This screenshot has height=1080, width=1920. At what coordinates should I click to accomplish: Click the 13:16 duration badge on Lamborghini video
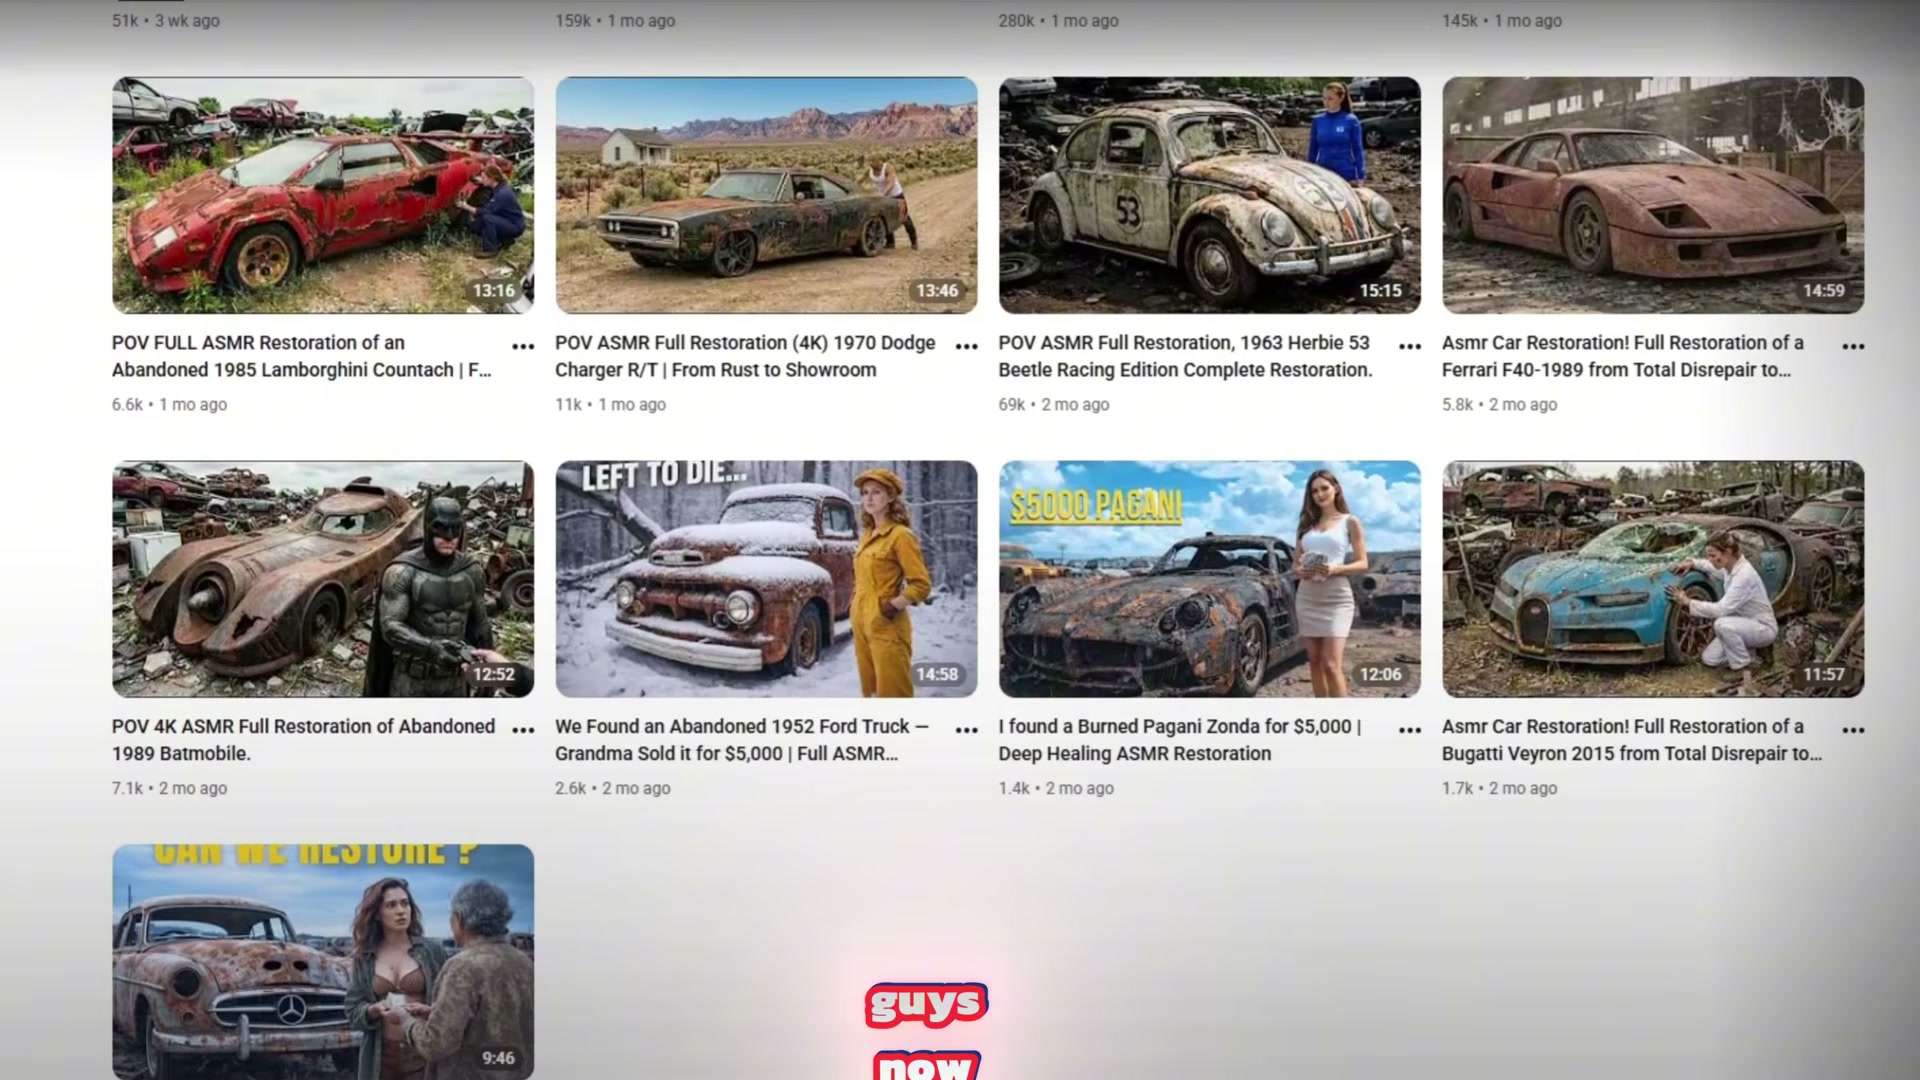(x=494, y=291)
